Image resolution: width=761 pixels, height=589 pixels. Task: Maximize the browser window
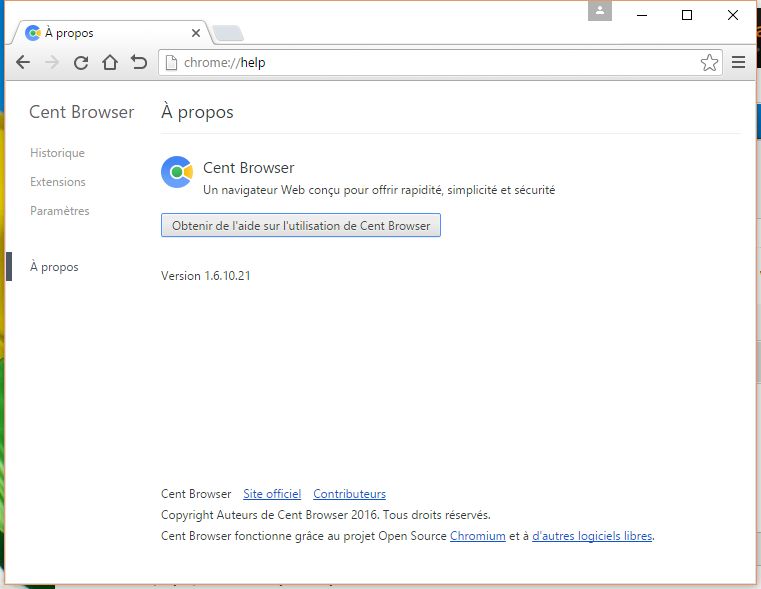point(687,15)
